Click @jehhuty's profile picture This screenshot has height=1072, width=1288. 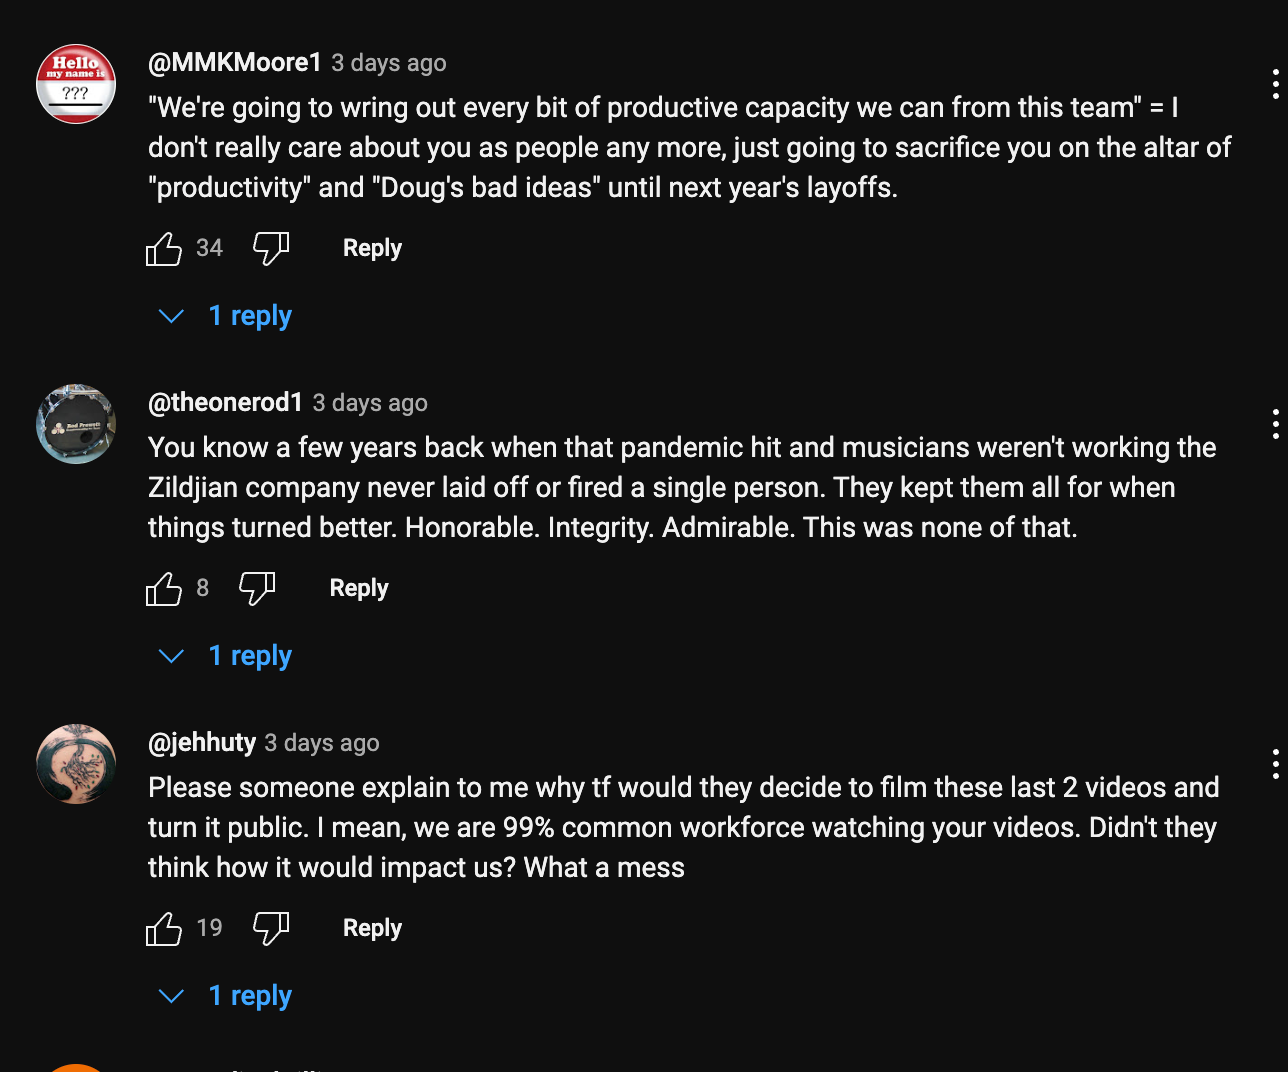pyautogui.click(x=76, y=764)
